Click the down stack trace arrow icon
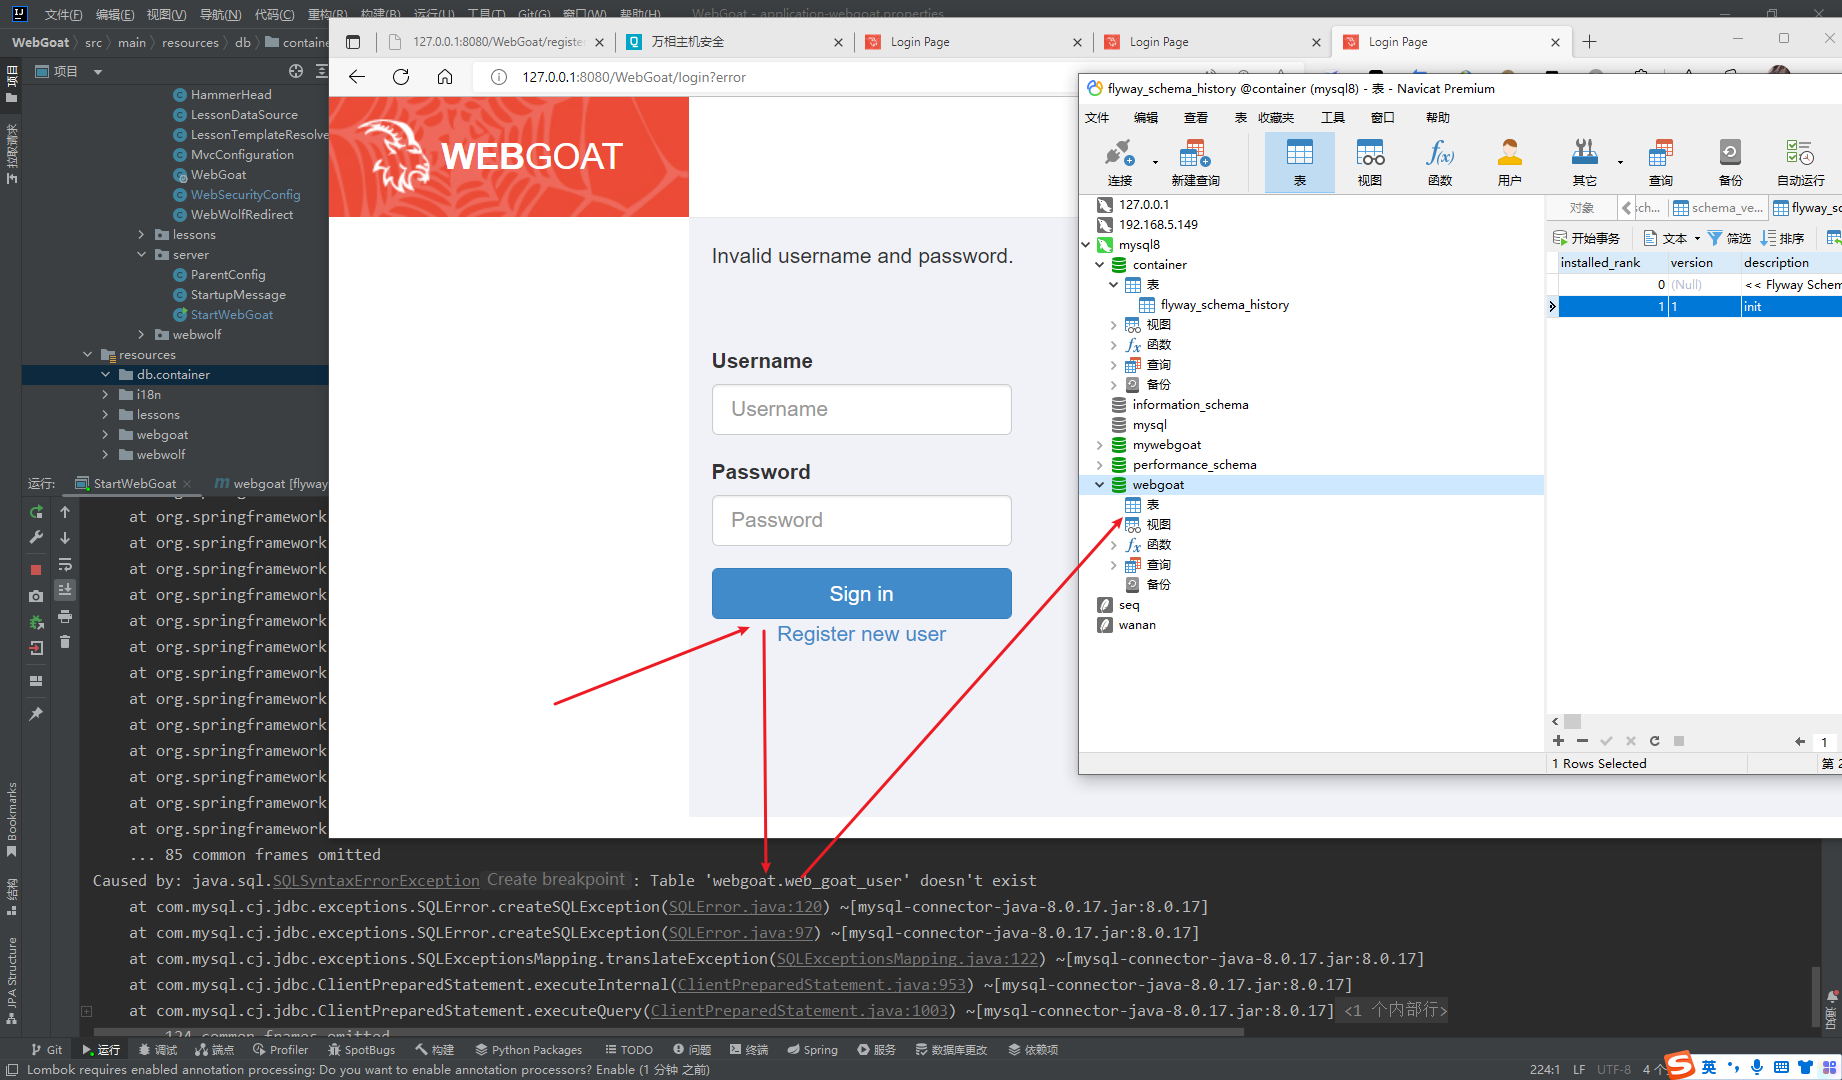 (65, 538)
